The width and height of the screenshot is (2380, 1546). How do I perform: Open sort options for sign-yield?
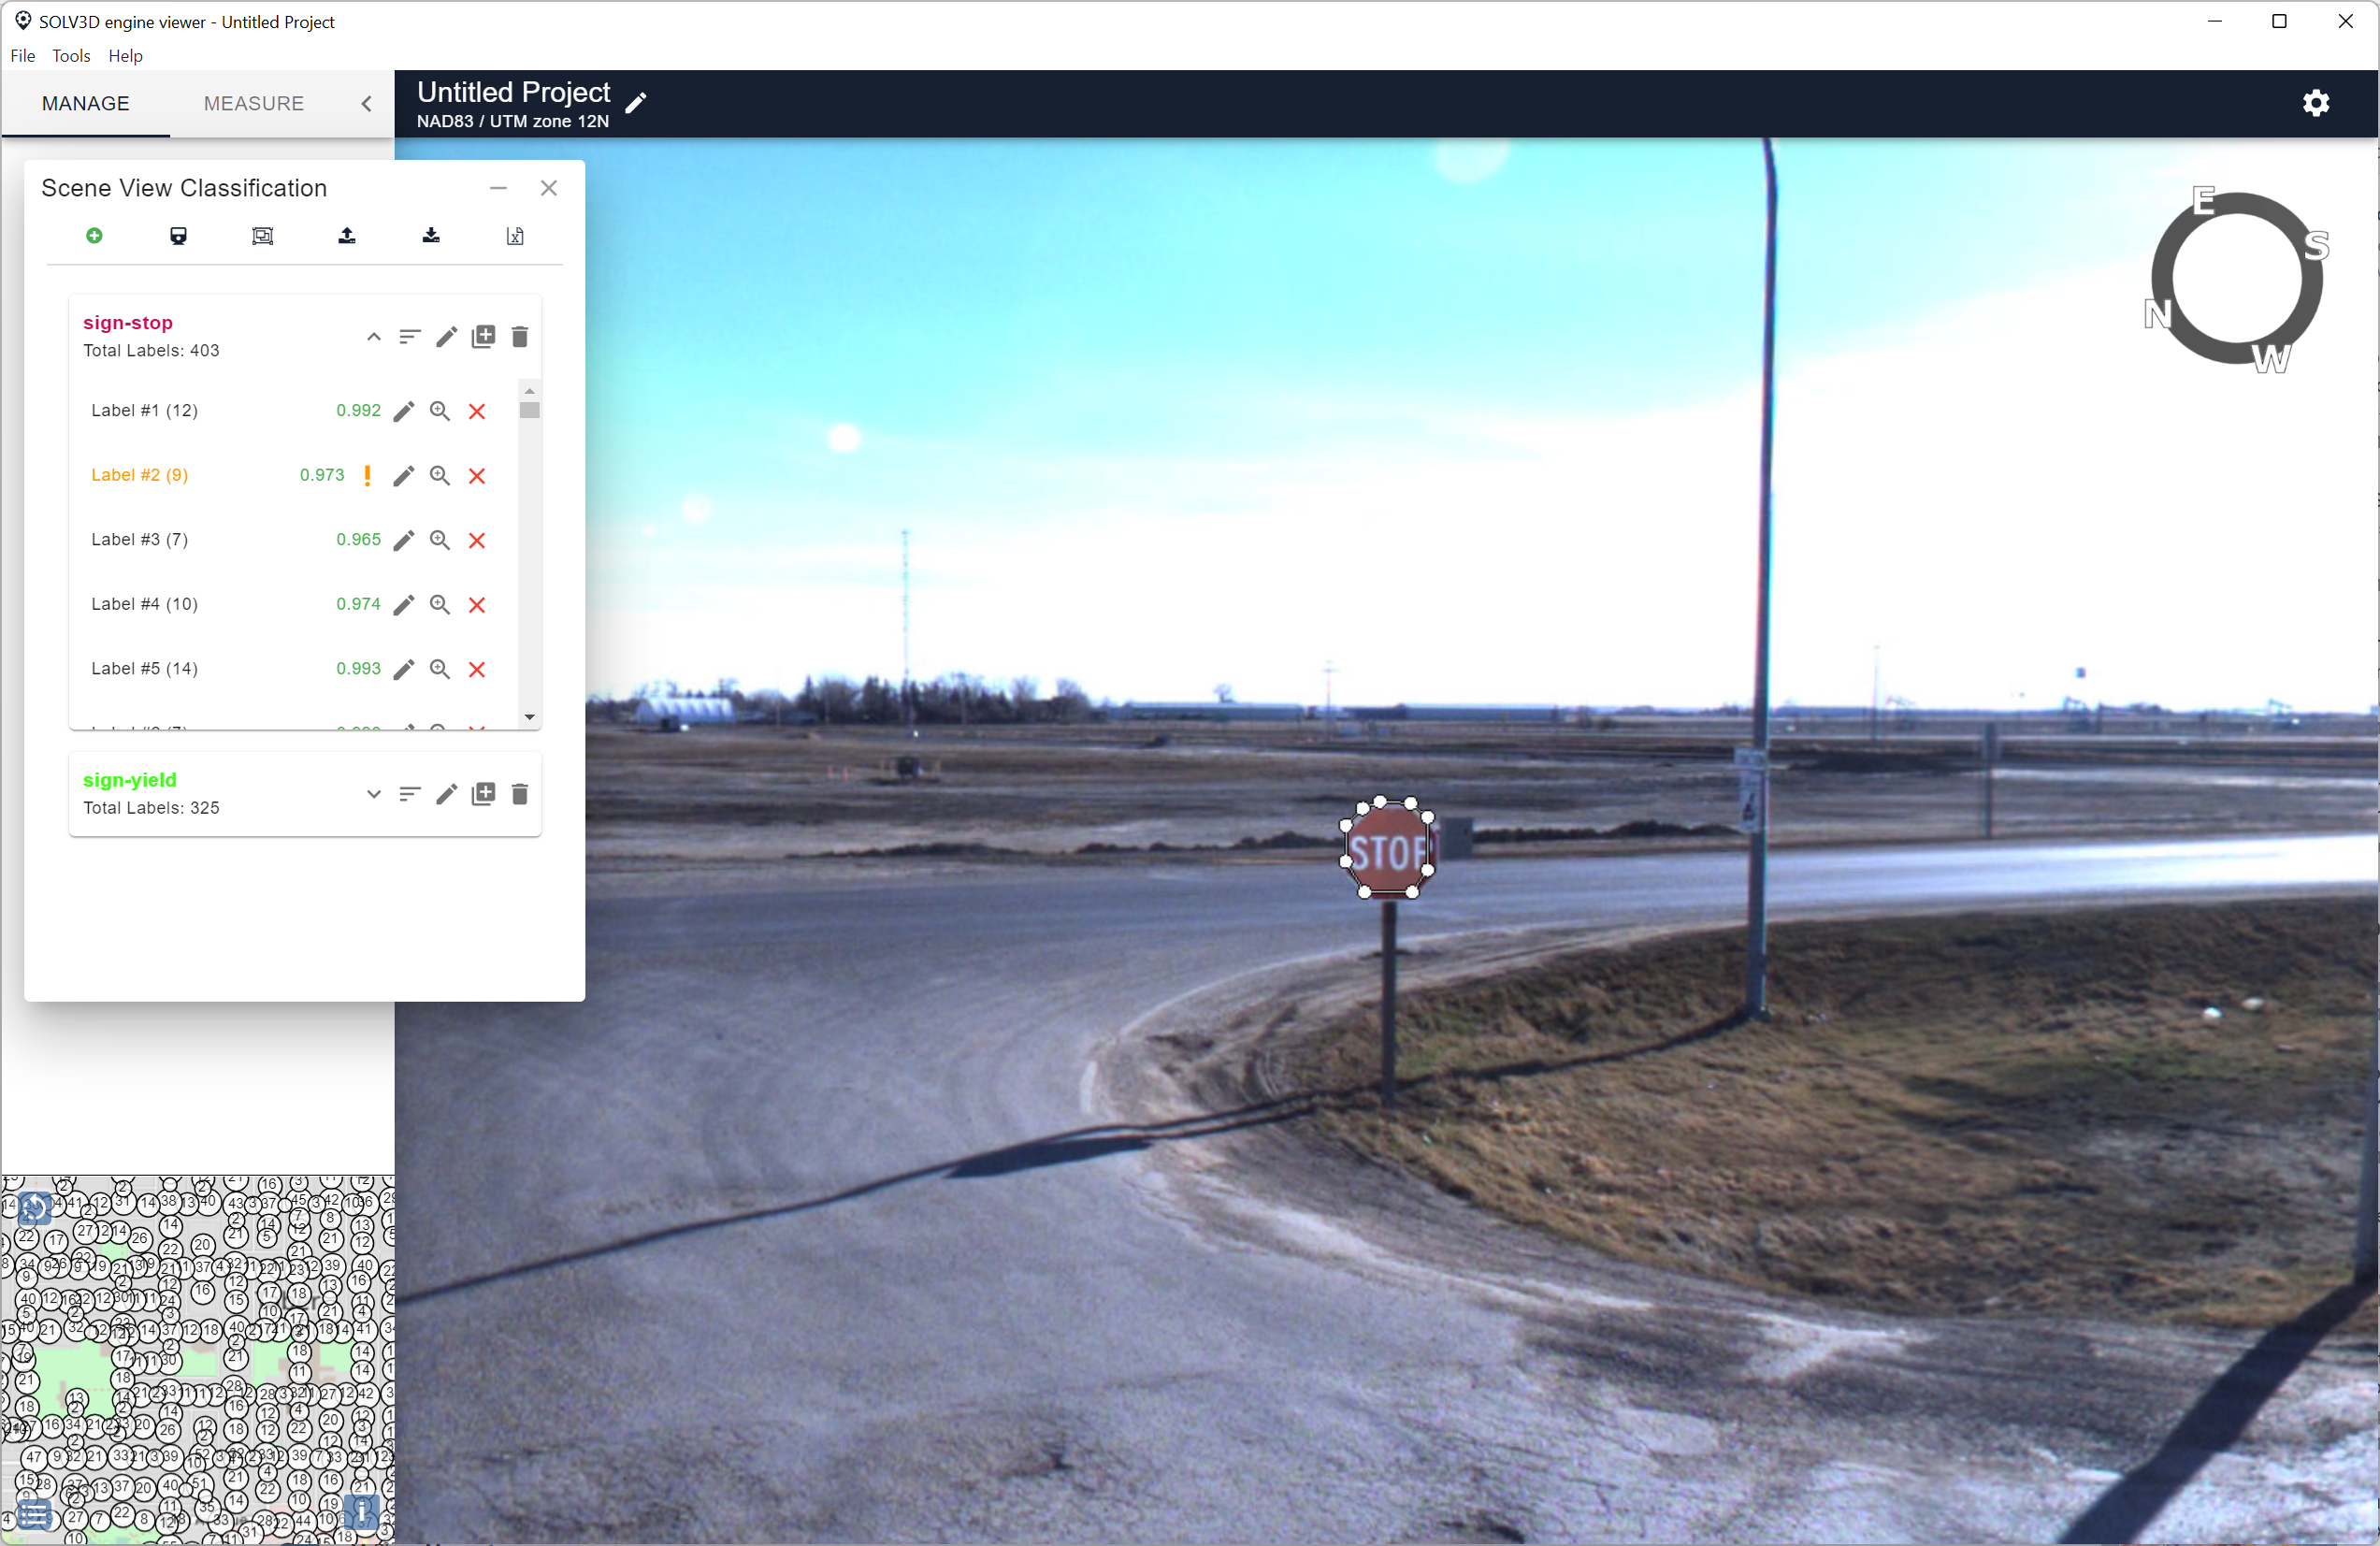point(409,794)
